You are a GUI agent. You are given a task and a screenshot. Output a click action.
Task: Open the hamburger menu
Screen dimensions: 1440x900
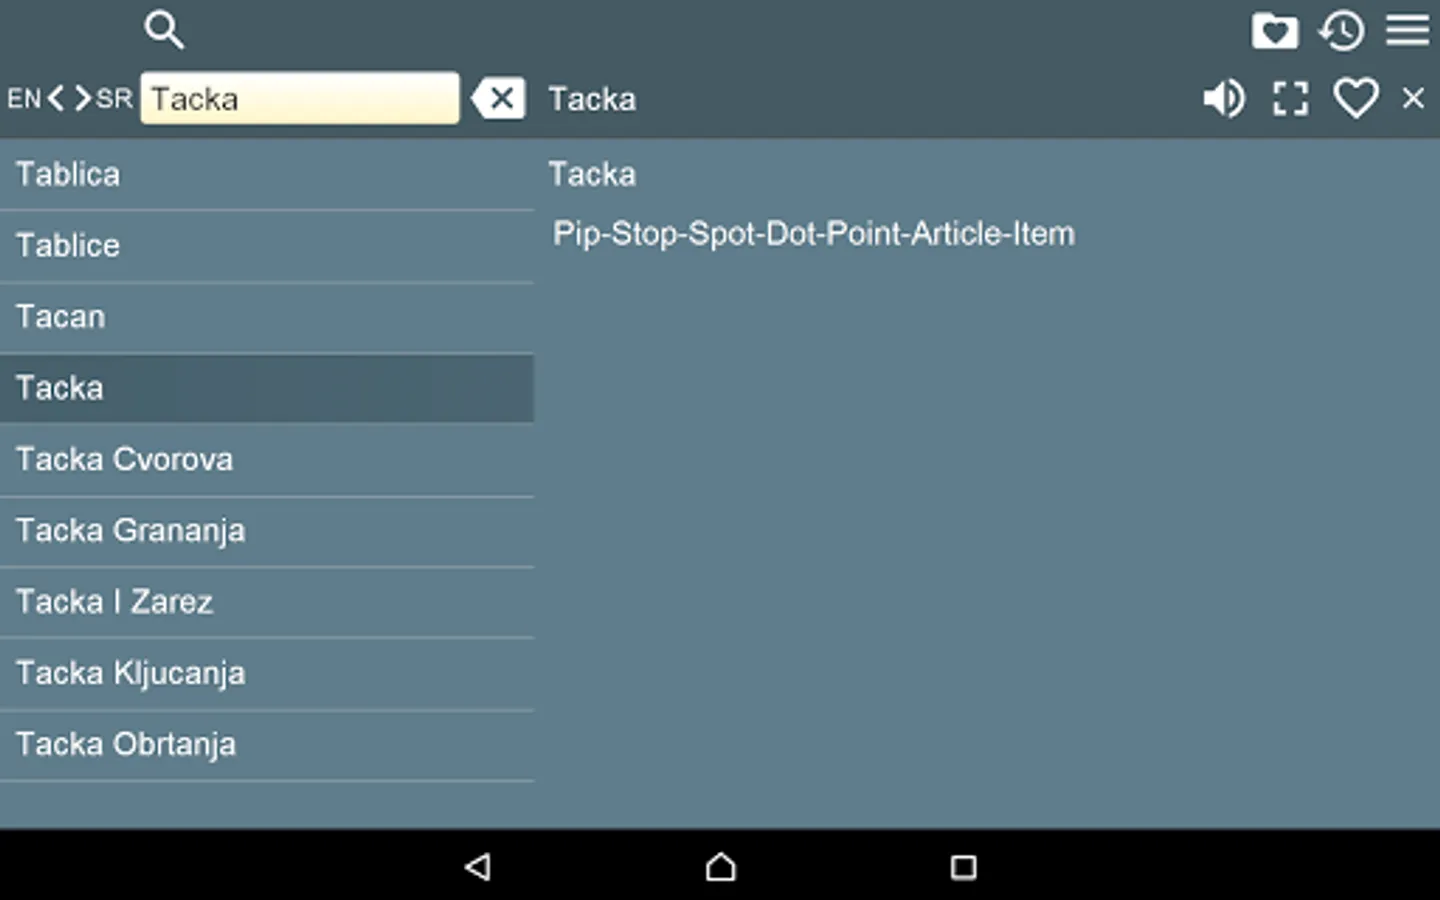pyautogui.click(x=1407, y=30)
